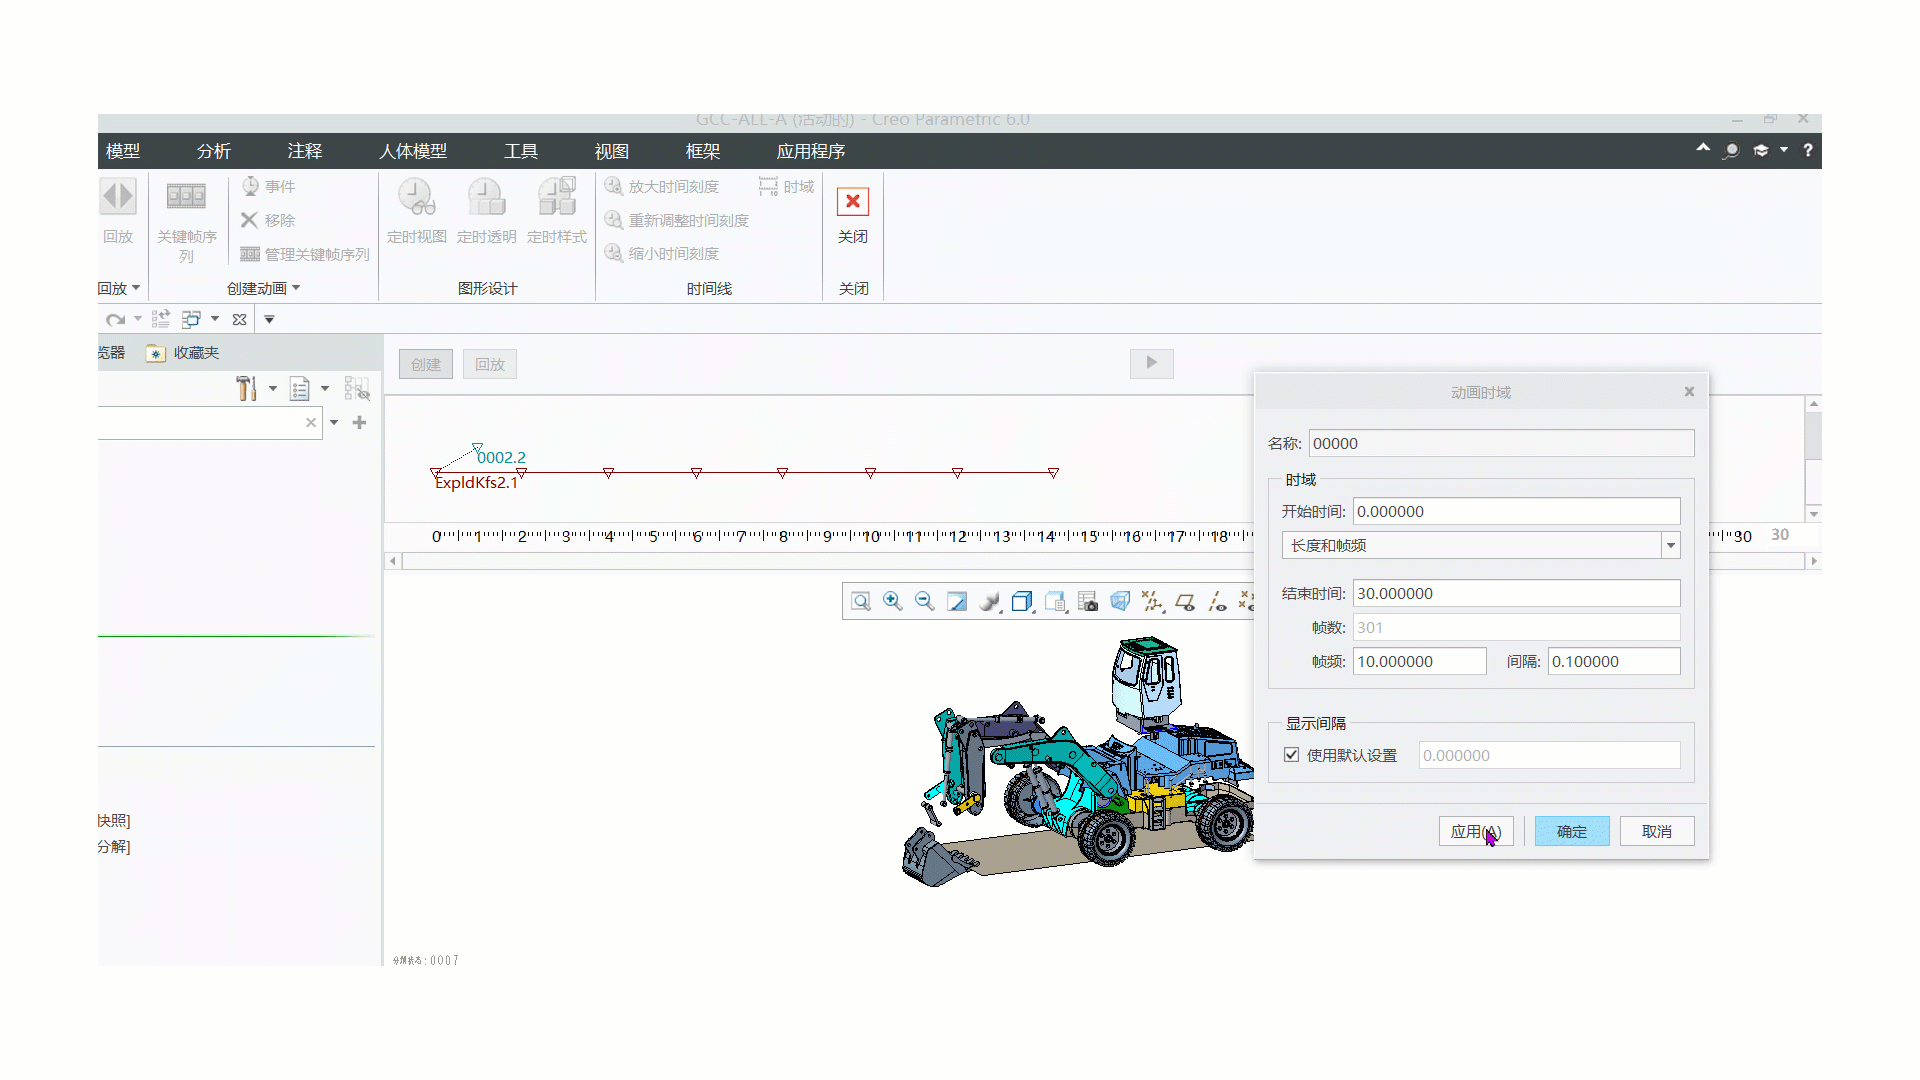
Task: Open the saved orientations cube icon
Action: tap(1022, 601)
